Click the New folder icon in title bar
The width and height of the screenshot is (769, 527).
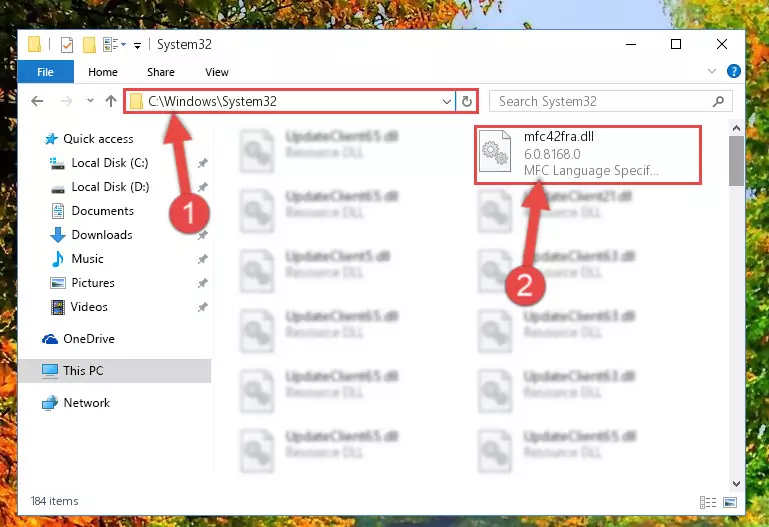point(89,45)
